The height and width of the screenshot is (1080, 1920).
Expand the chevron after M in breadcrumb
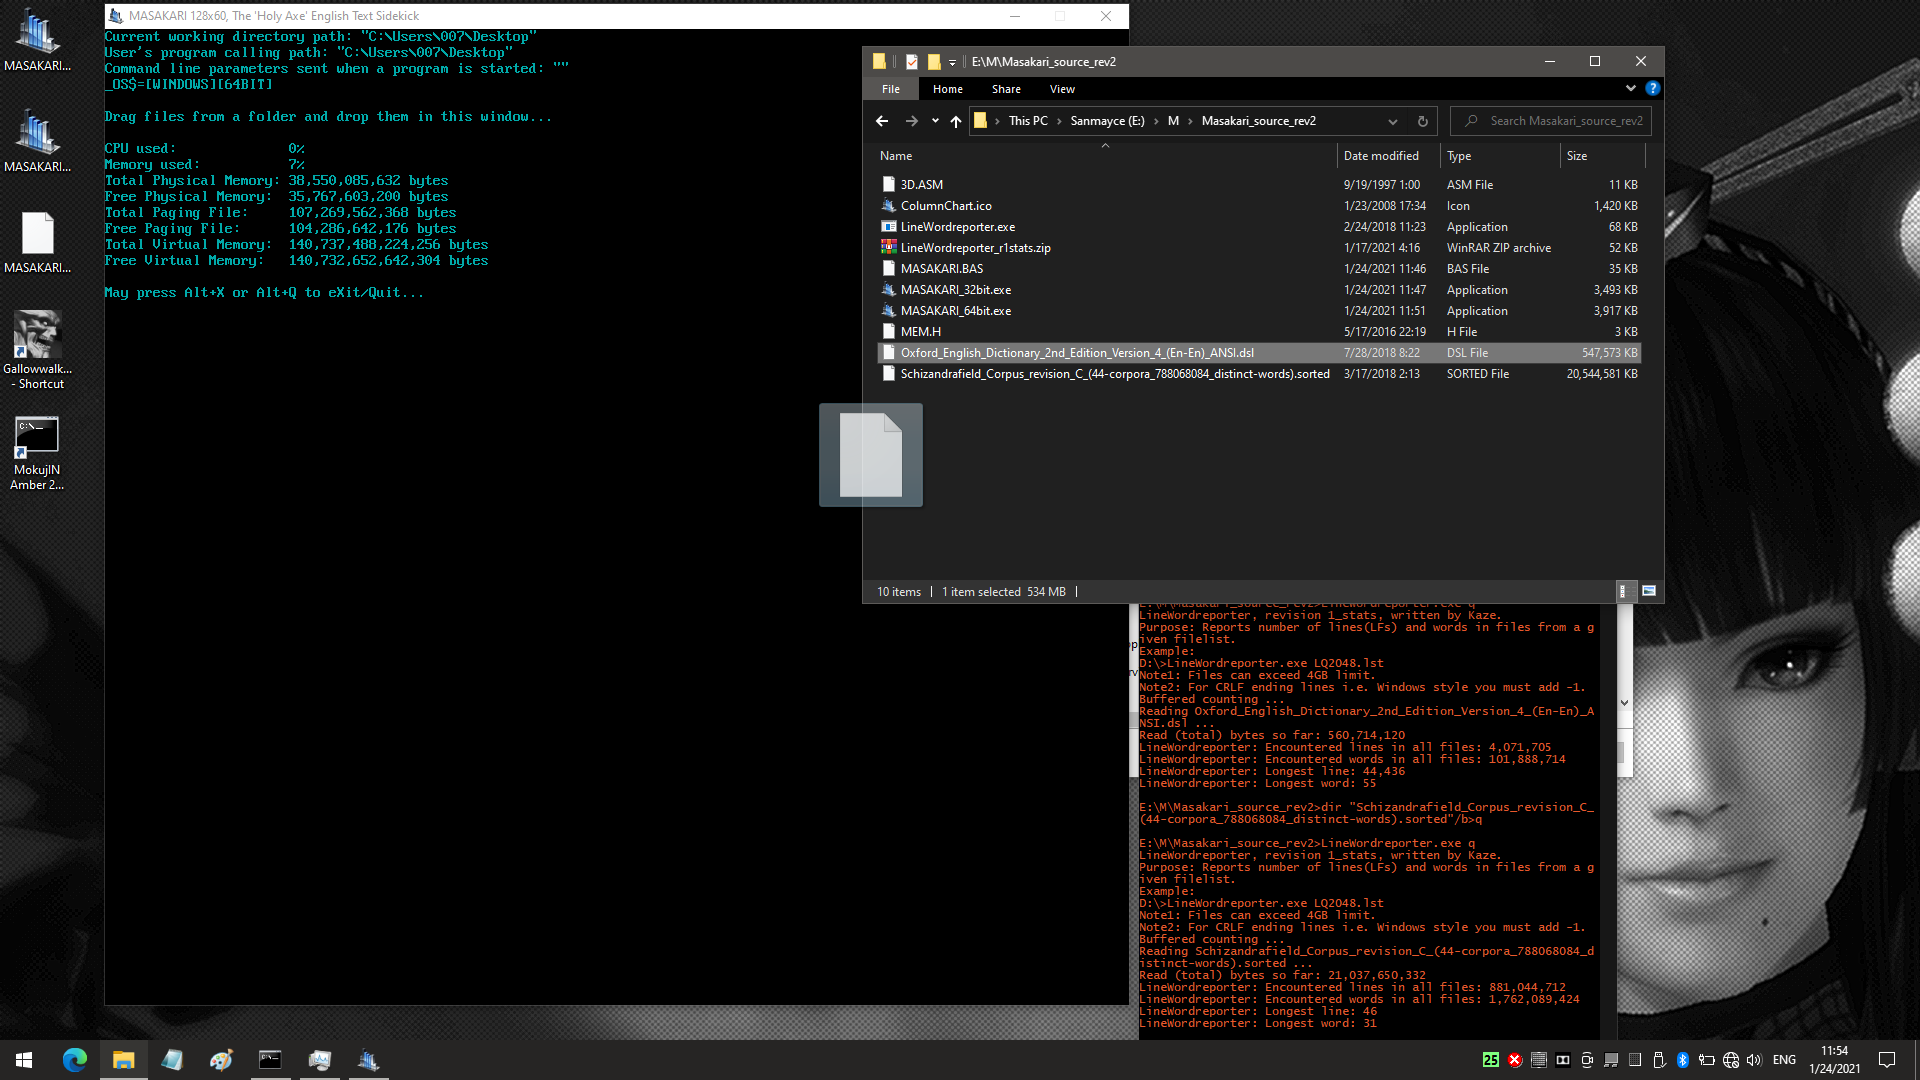(1190, 121)
